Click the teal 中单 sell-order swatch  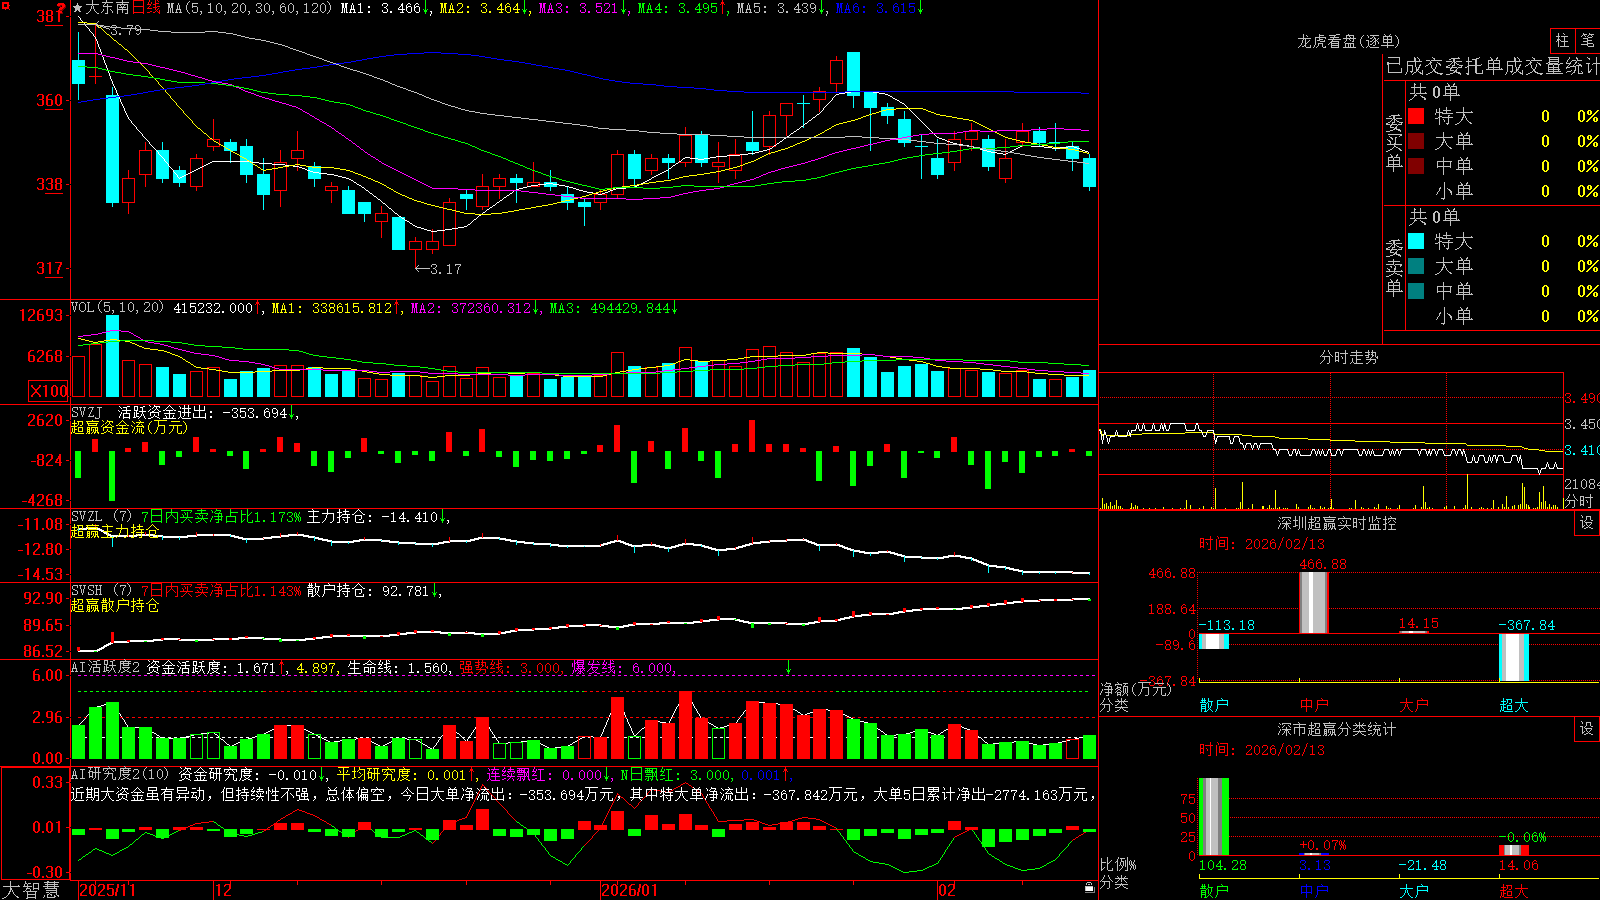pos(1416,291)
